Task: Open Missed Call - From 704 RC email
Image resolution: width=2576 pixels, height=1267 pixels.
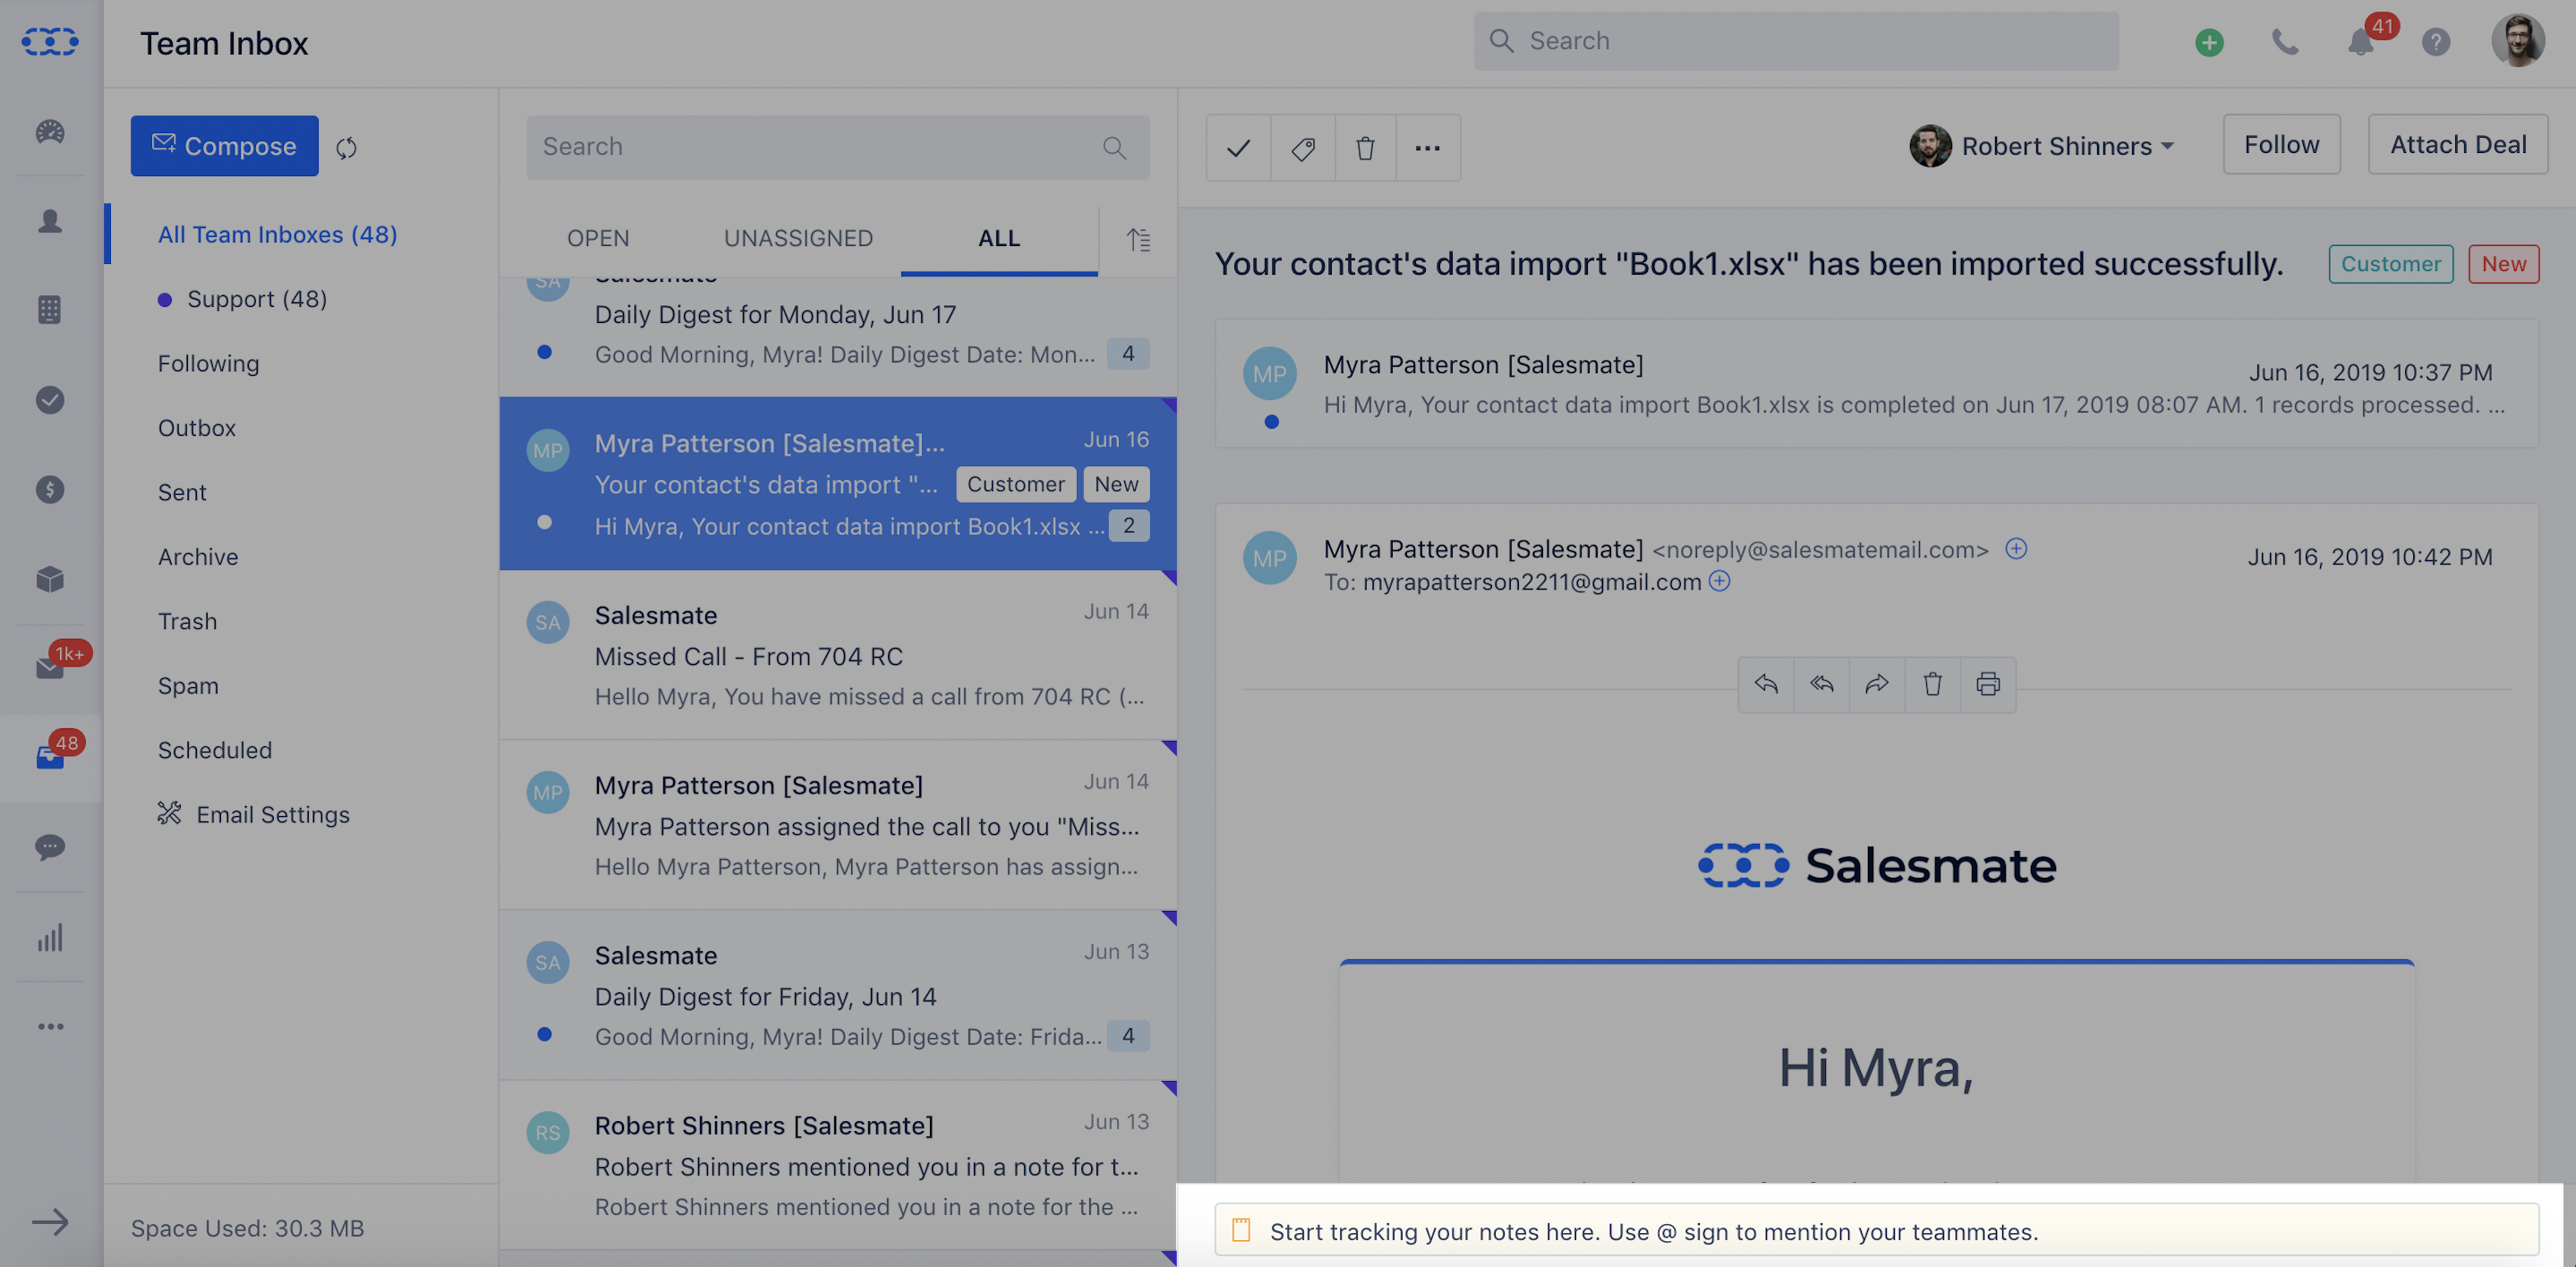Action: (x=837, y=655)
